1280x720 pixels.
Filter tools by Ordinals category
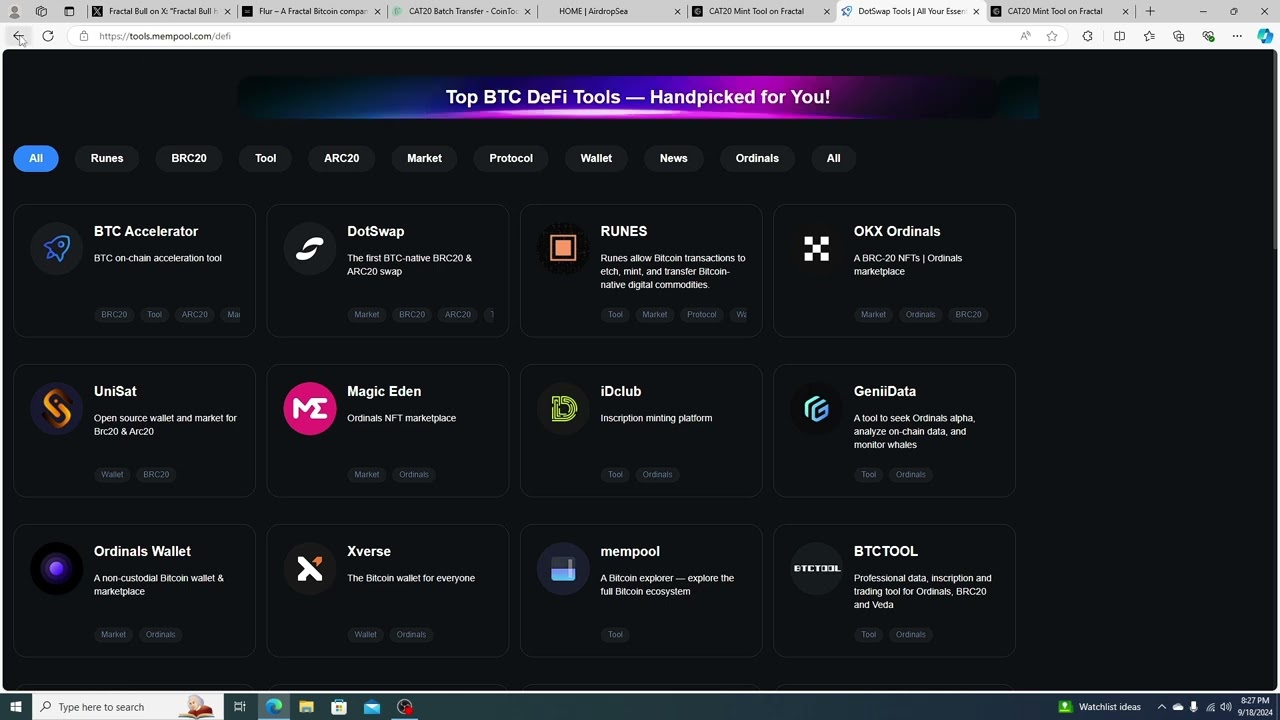pyautogui.click(x=757, y=158)
